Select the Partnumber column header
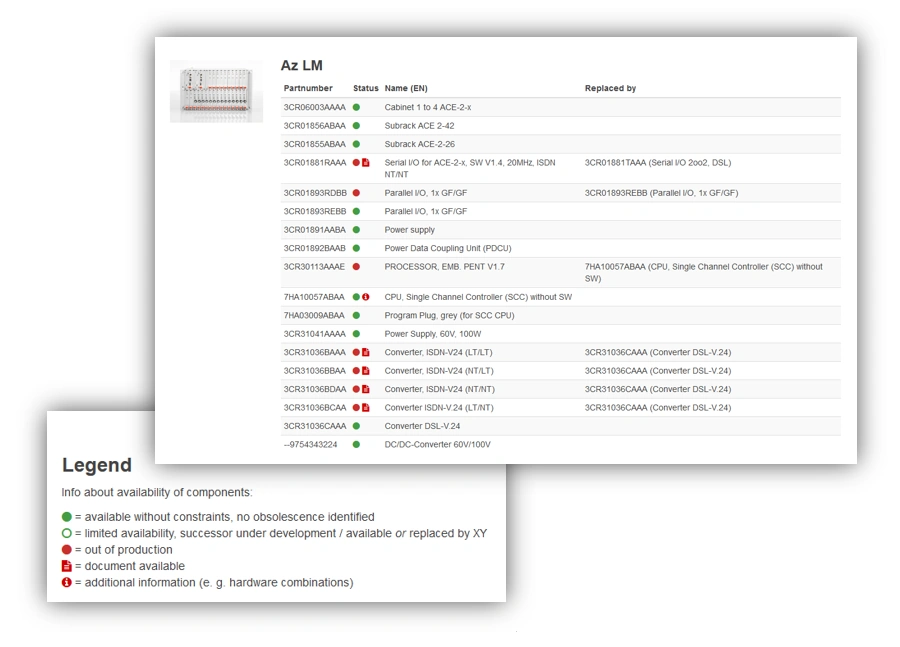Image resolution: width=900 pixels, height=647 pixels. pos(308,88)
